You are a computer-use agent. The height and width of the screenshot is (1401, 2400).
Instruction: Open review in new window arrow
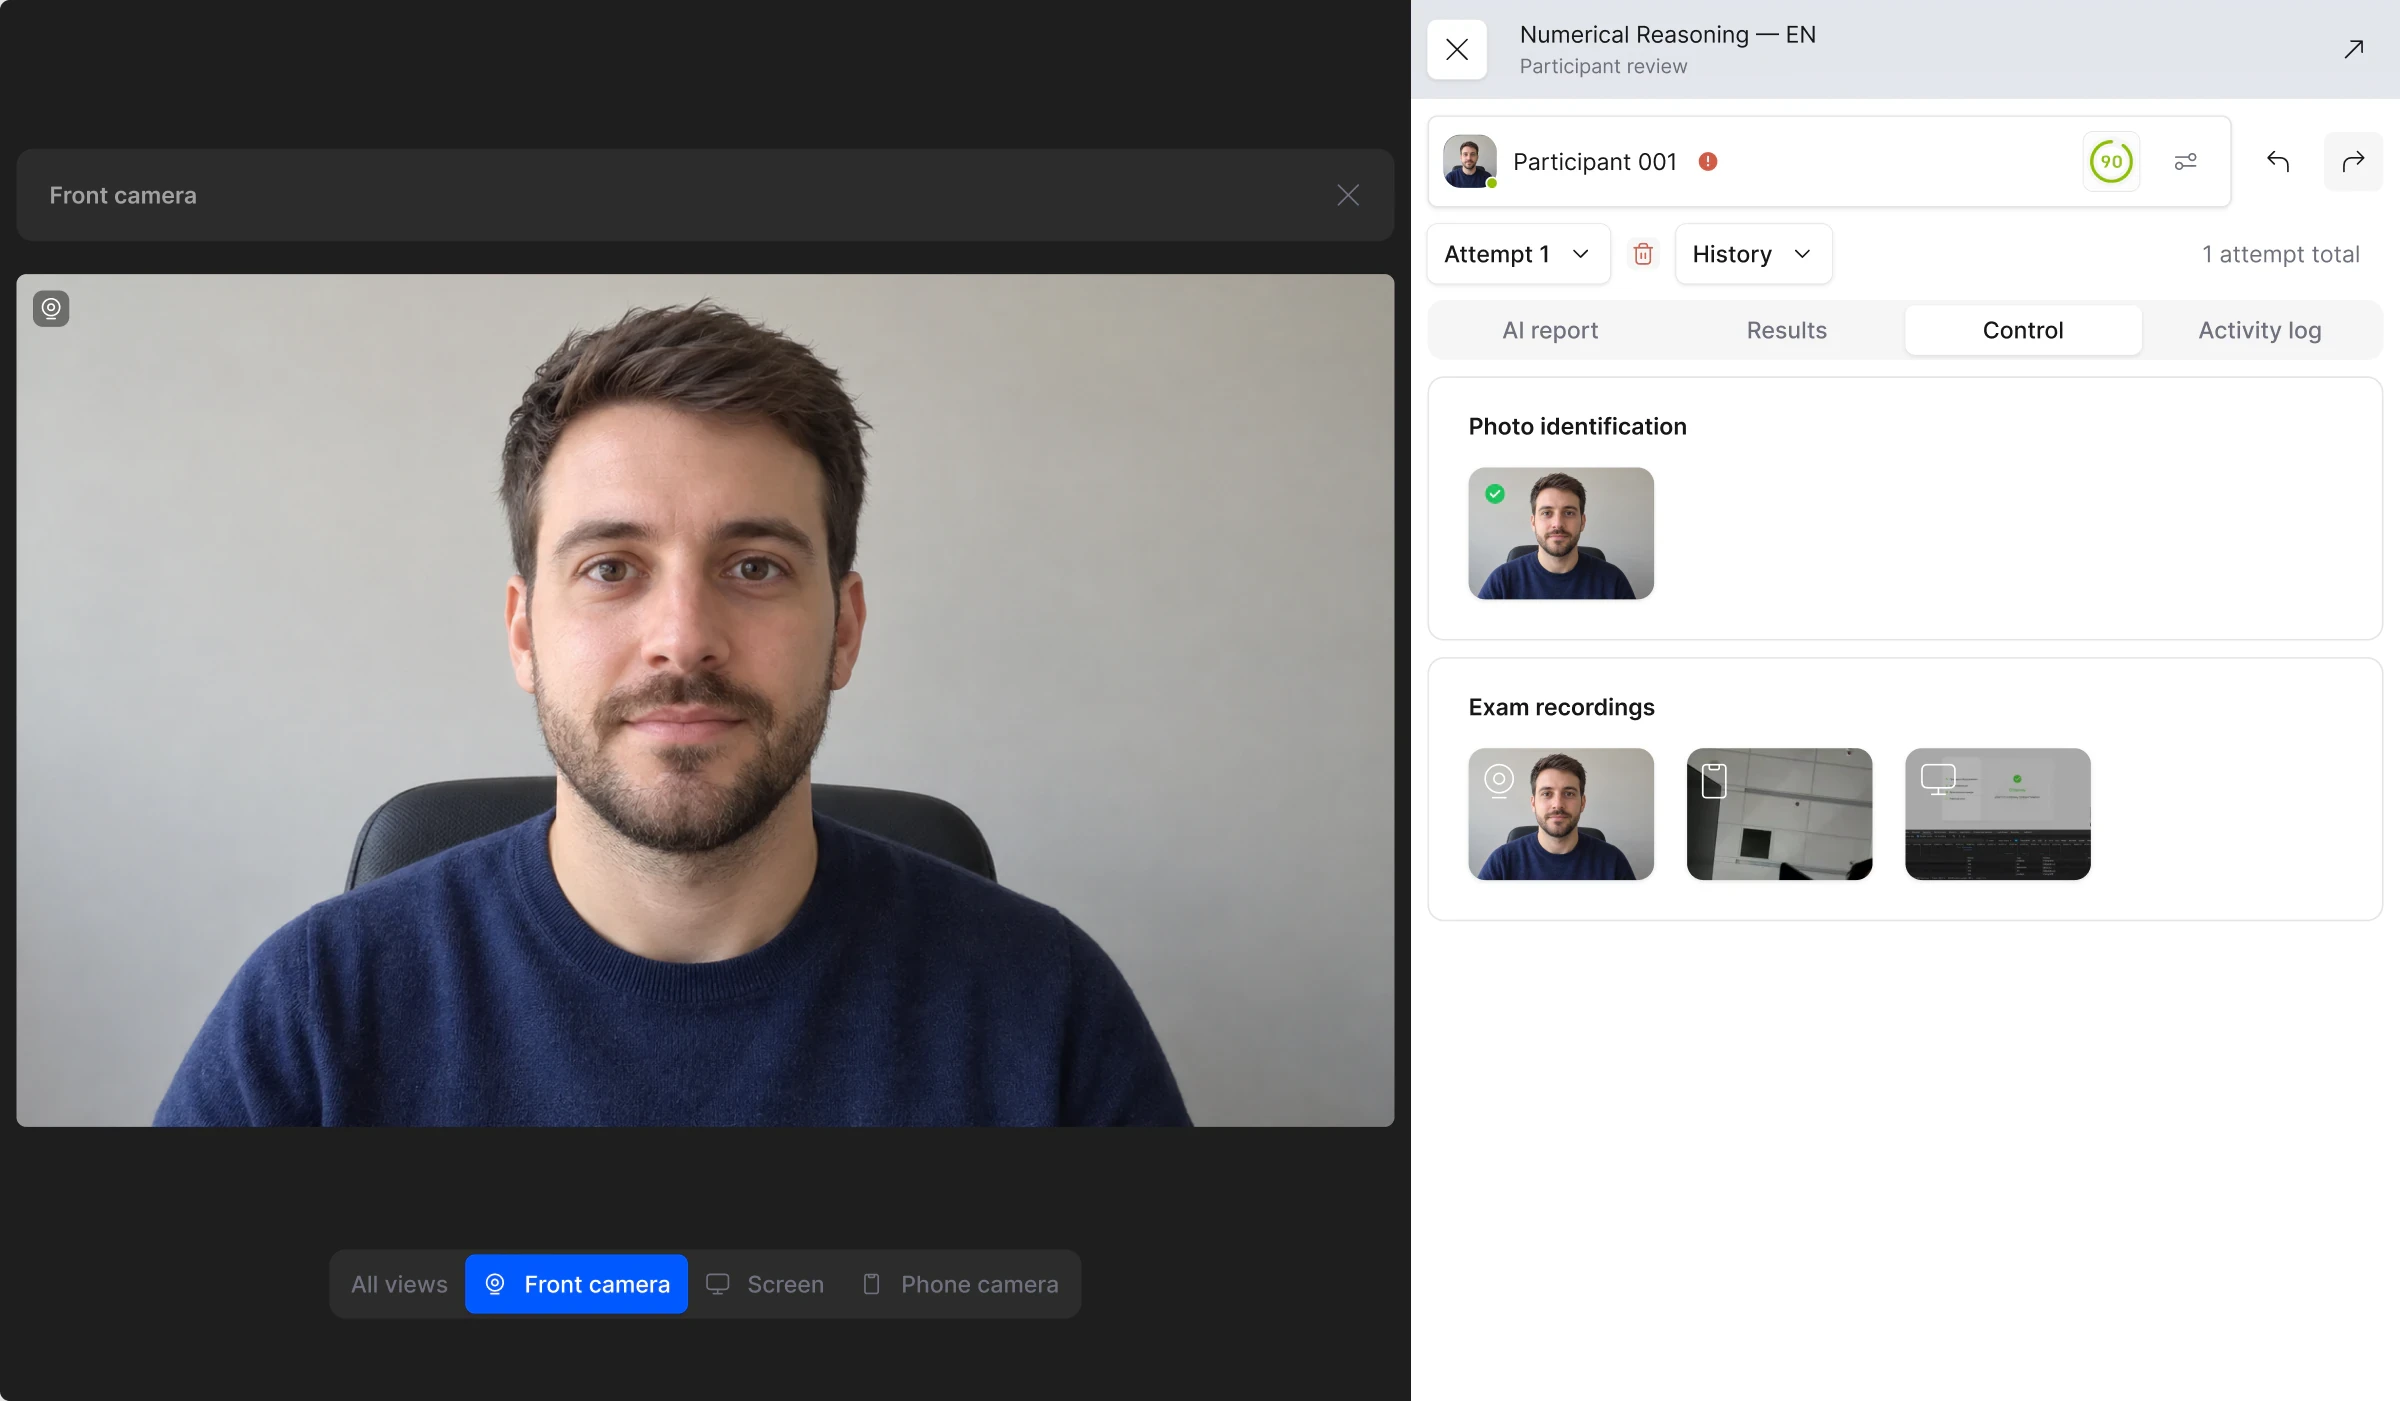point(2354,49)
